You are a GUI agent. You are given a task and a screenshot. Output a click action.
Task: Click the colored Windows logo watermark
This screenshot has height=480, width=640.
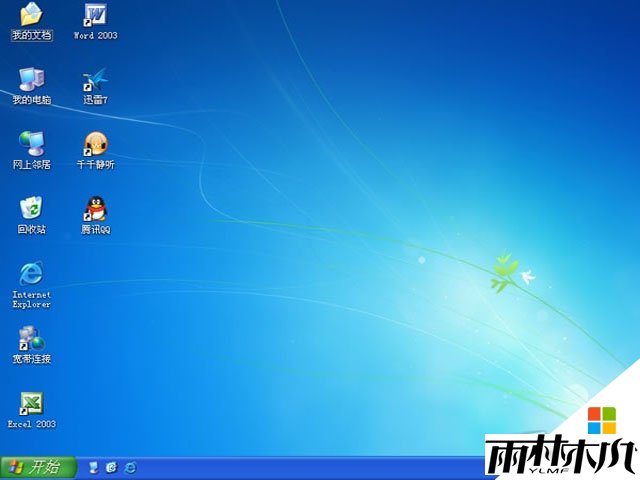601,420
